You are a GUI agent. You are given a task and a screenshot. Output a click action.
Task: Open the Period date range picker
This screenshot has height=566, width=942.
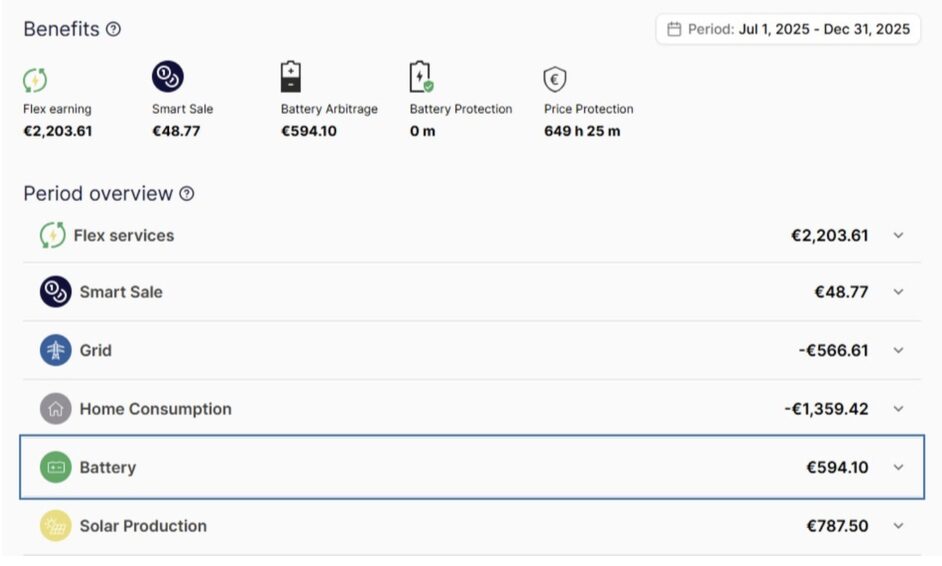(788, 29)
